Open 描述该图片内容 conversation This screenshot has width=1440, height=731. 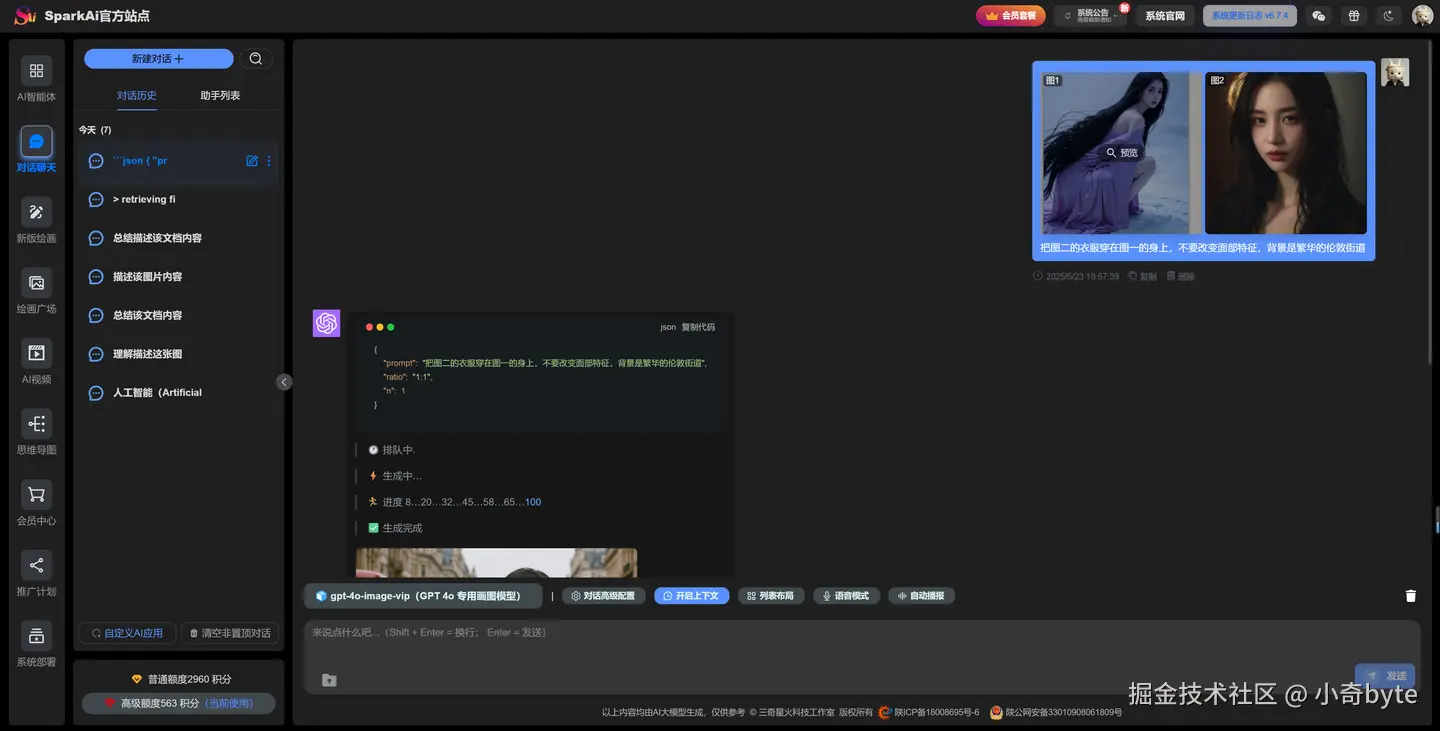click(x=178, y=277)
